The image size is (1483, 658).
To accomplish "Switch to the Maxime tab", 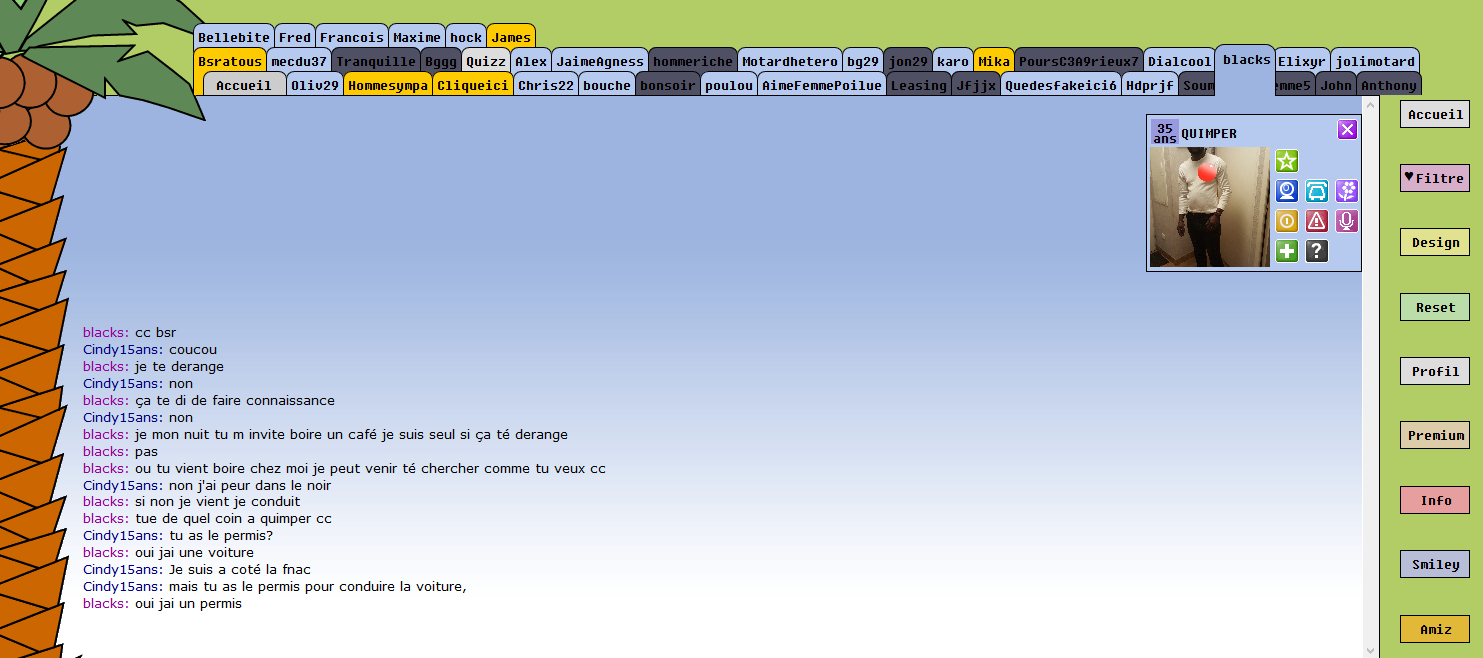I will tap(417, 37).
